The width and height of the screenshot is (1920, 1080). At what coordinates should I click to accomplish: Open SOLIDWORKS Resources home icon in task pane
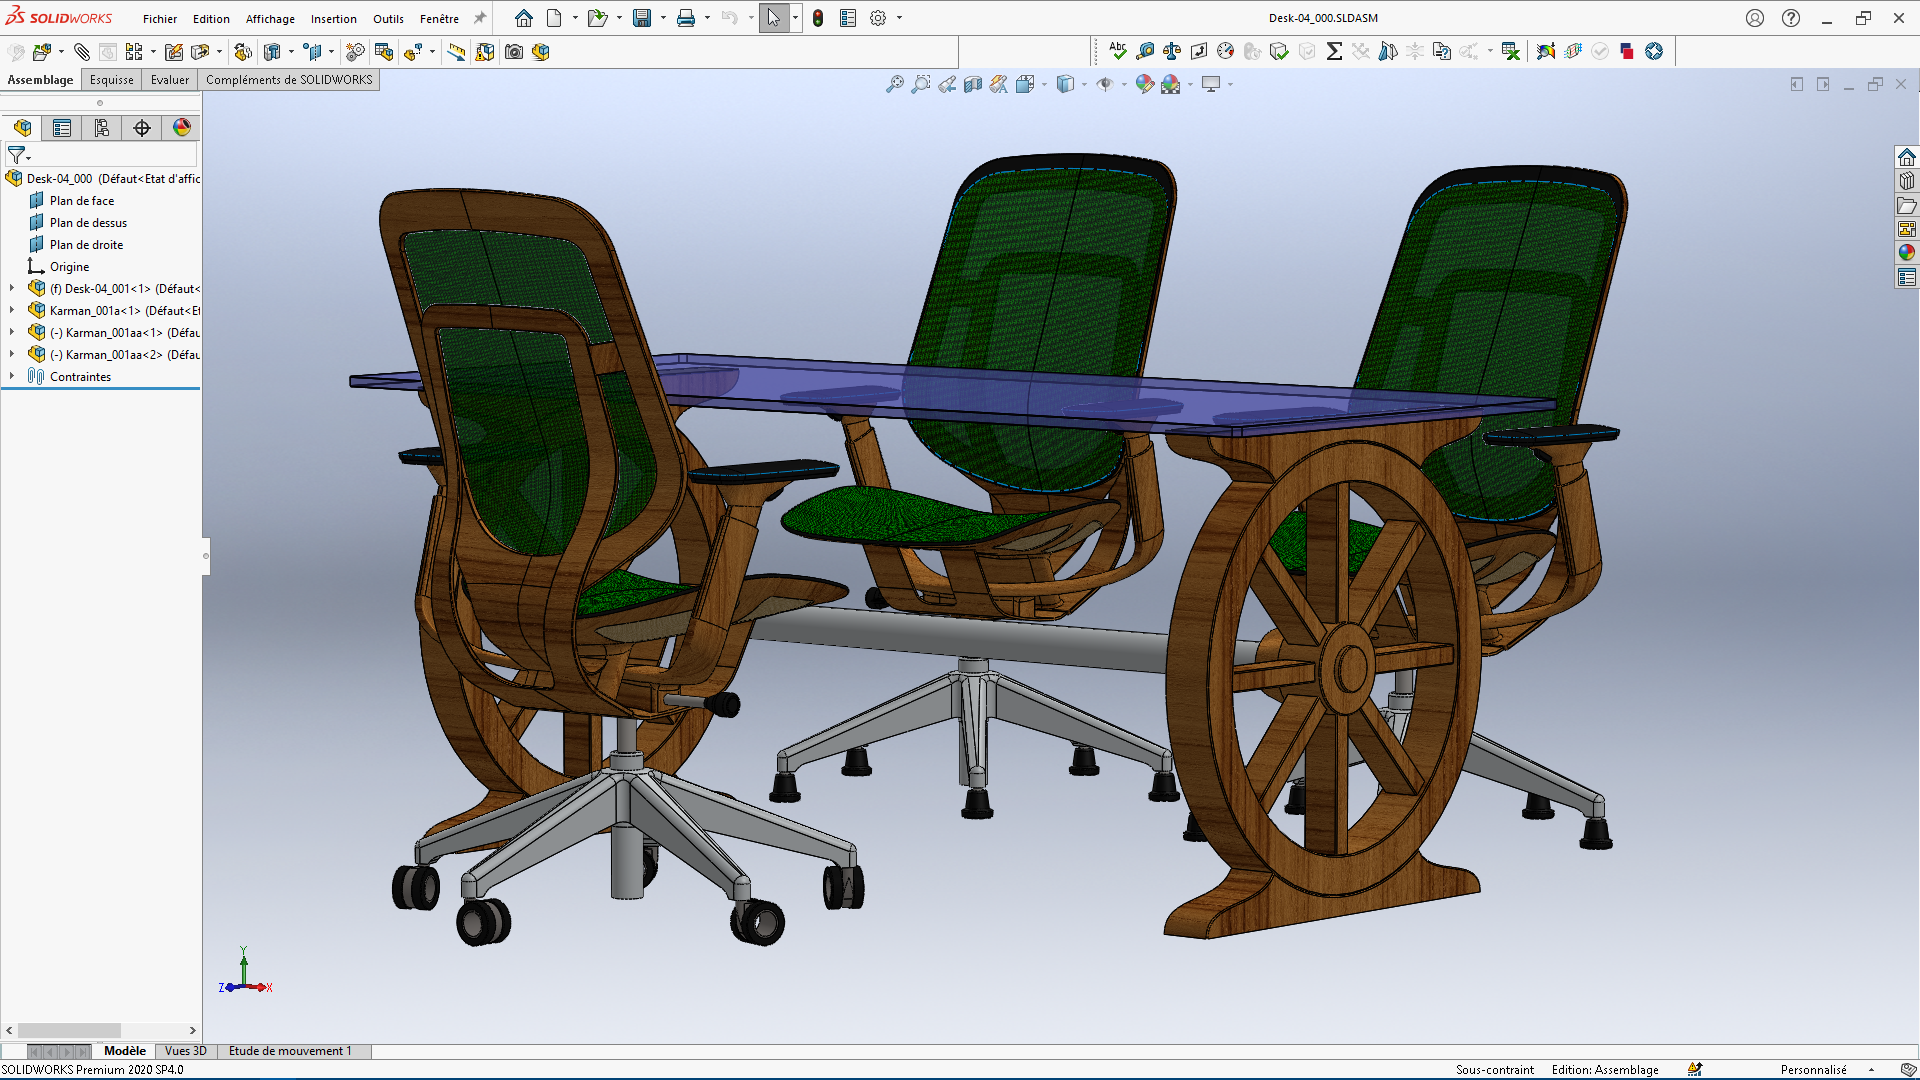click(x=1907, y=157)
